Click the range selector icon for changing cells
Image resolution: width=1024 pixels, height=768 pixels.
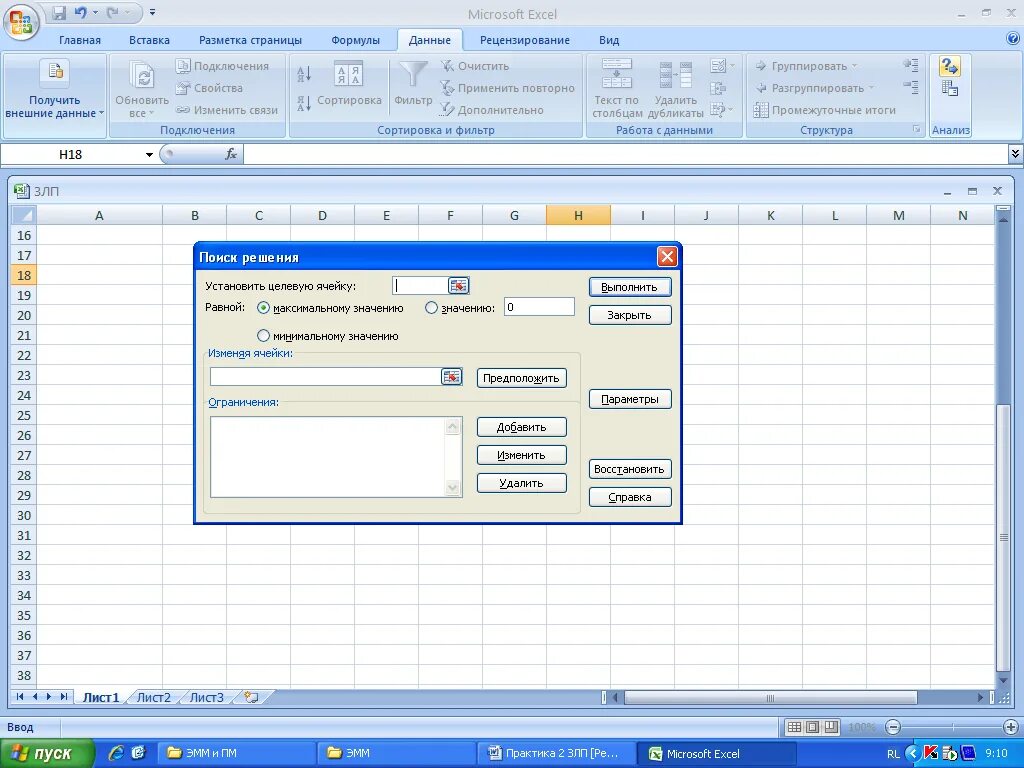451,376
